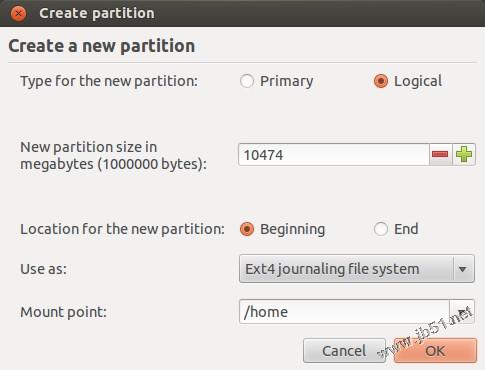
Task: Click the Use as dropdown arrow
Action: [463, 269]
